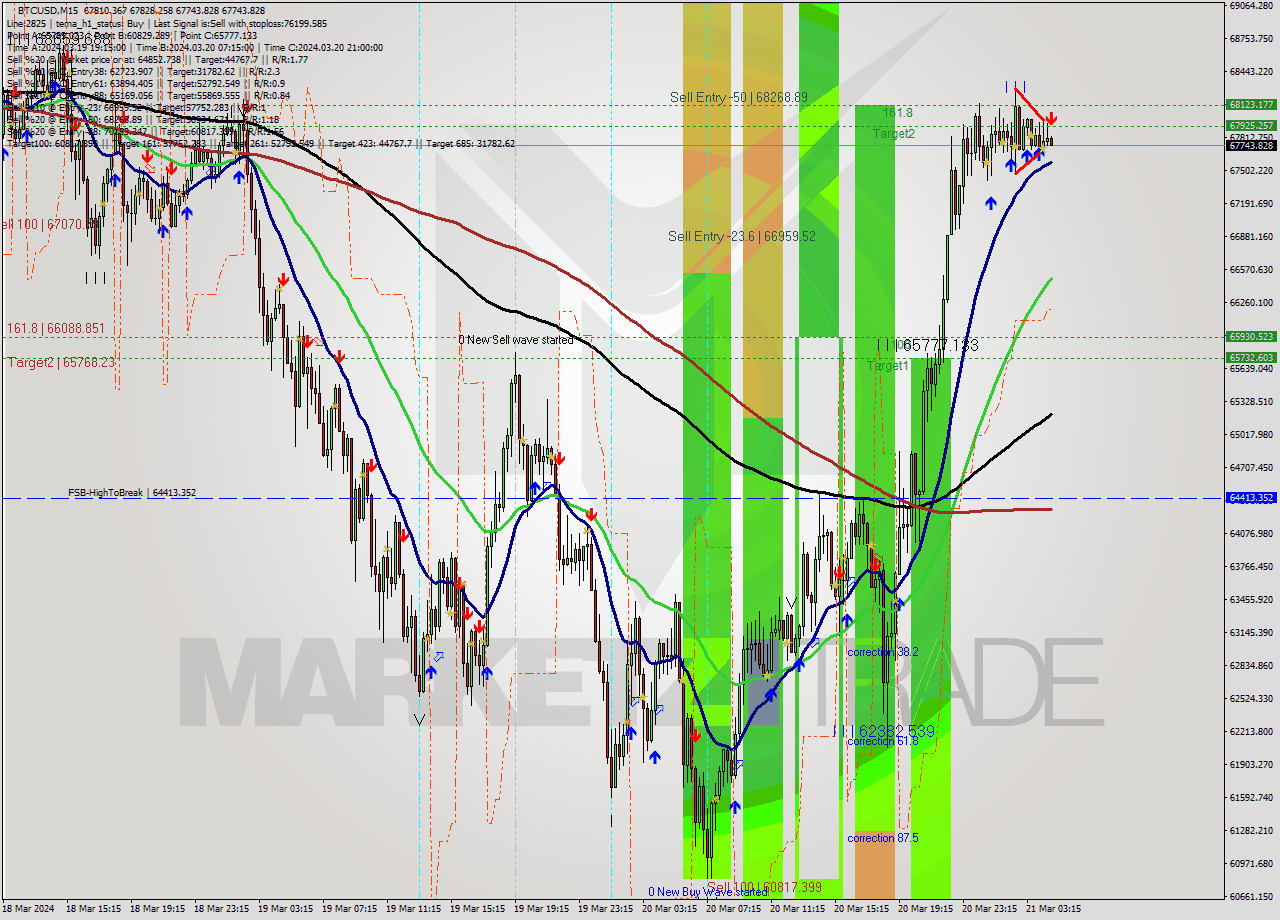Click the '18 Mar 2024' date label
The image size is (1280, 920).
coord(29,909)
